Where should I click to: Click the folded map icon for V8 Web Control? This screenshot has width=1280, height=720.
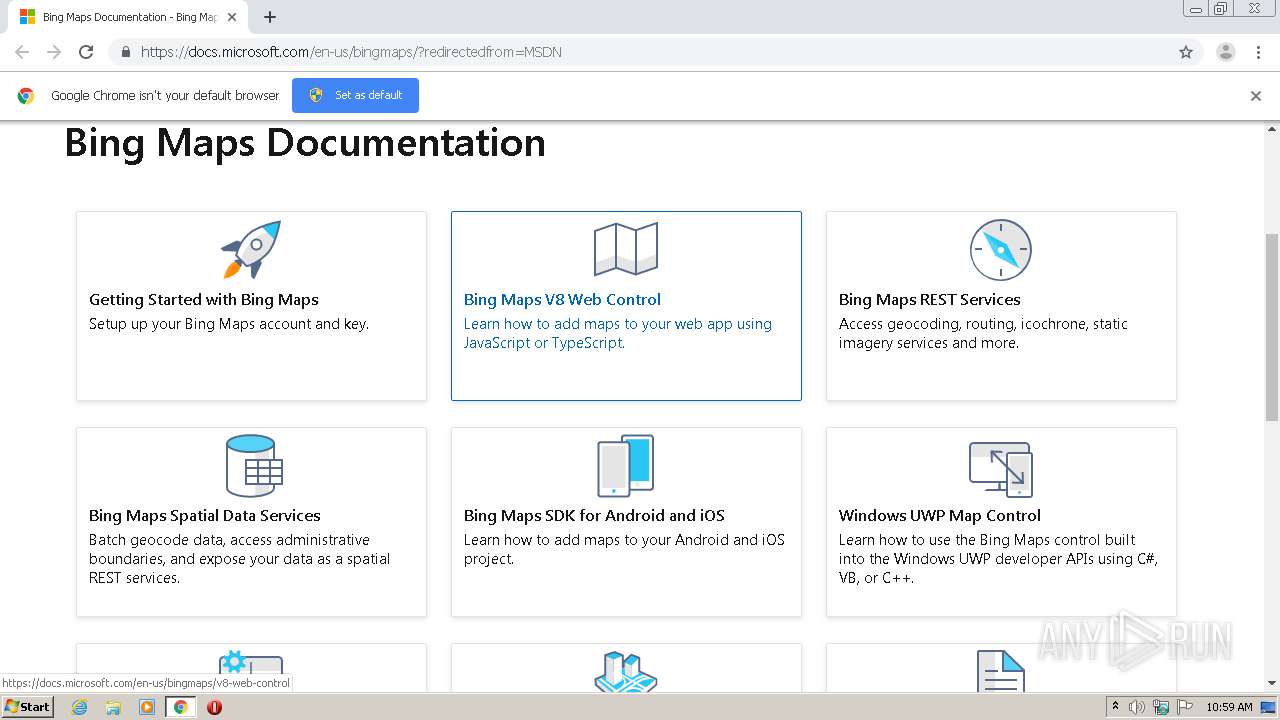click(626, 249)
